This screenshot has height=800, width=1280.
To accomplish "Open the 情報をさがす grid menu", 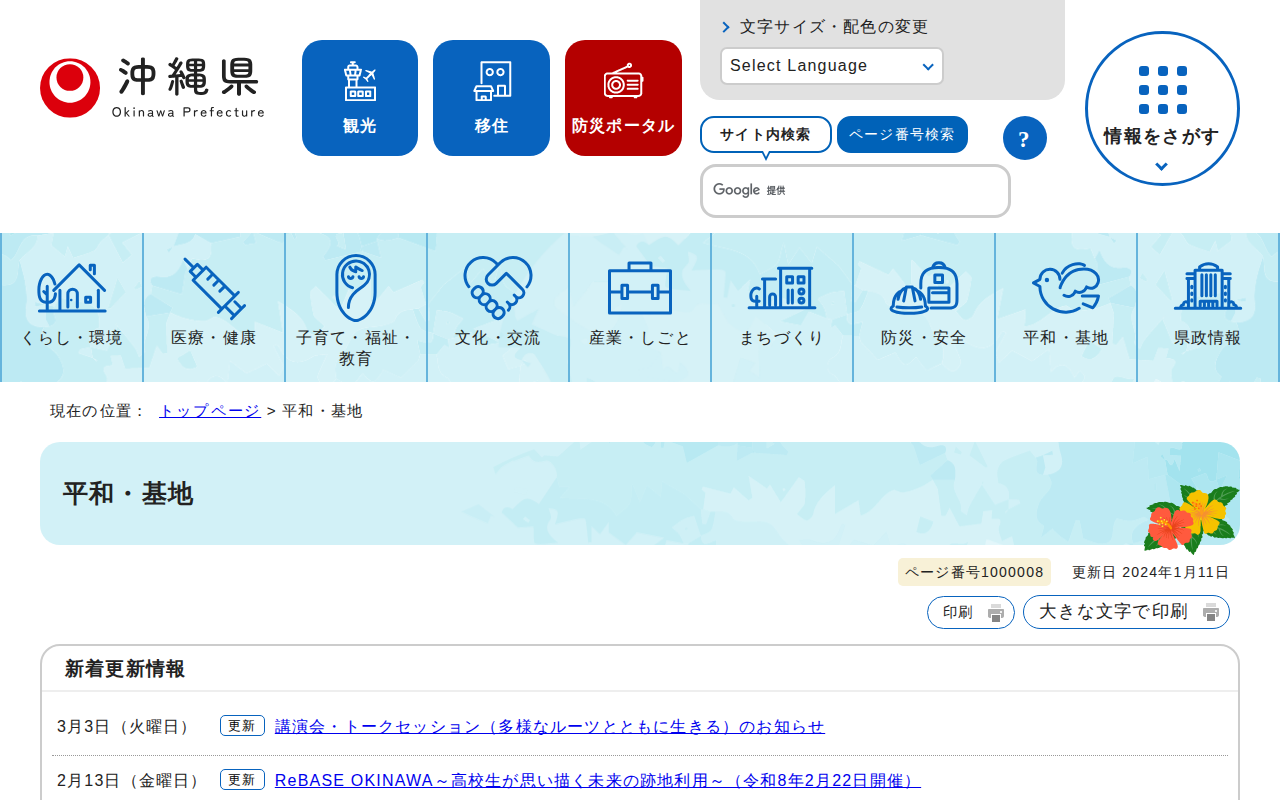I will (x=1162, y=109).
